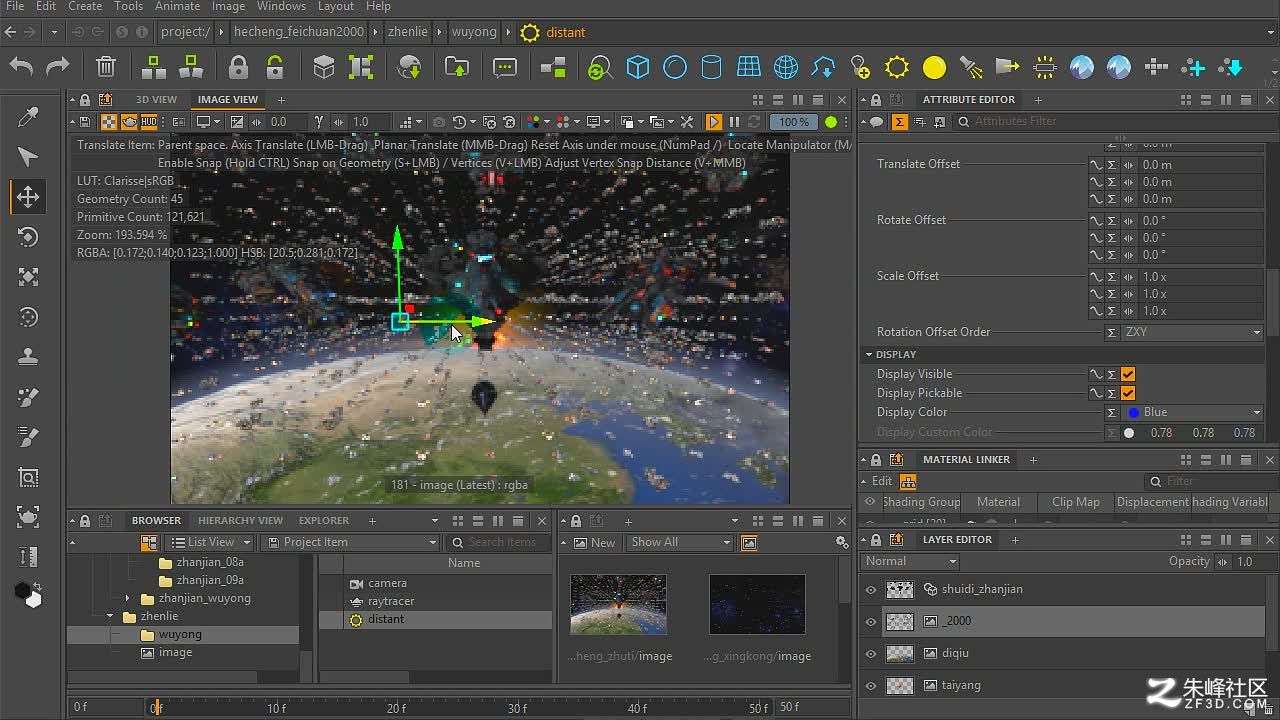Activate the Scale tool in sidebar
Viewport: 1280px width, 720px height.
(x=28, y=277)
